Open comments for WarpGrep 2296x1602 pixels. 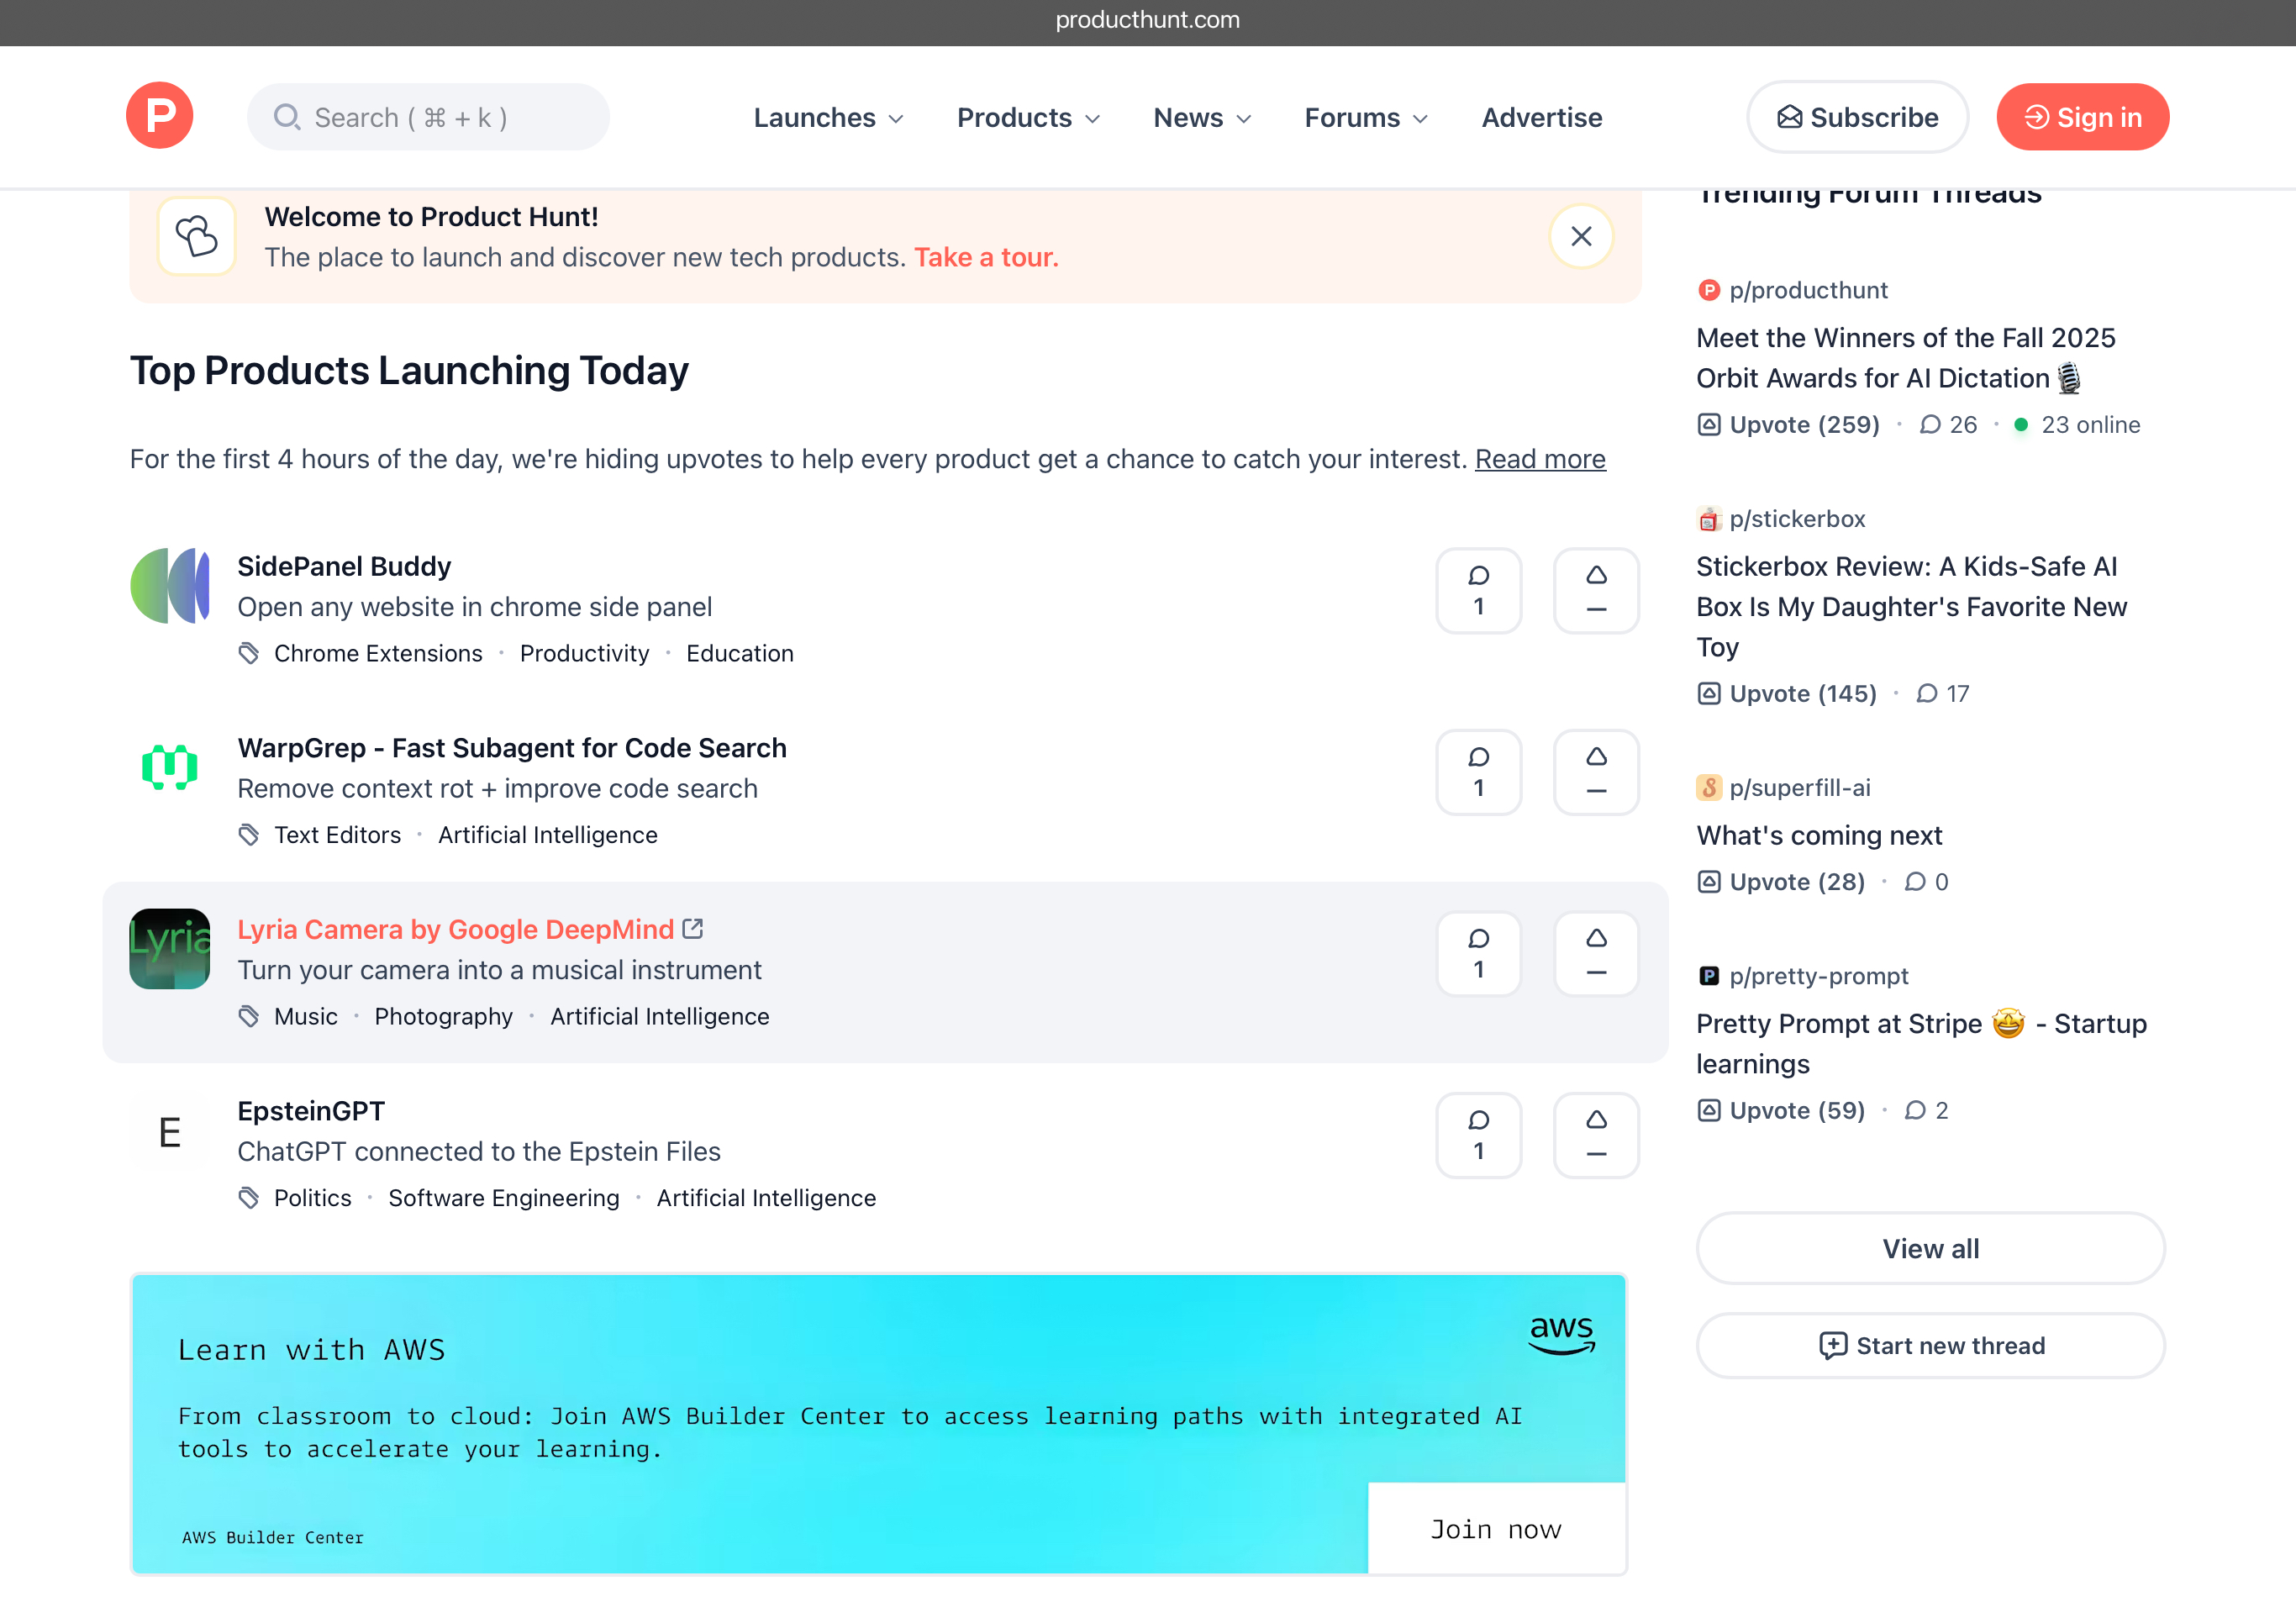pyautogui.click(x=1478, y=772)
